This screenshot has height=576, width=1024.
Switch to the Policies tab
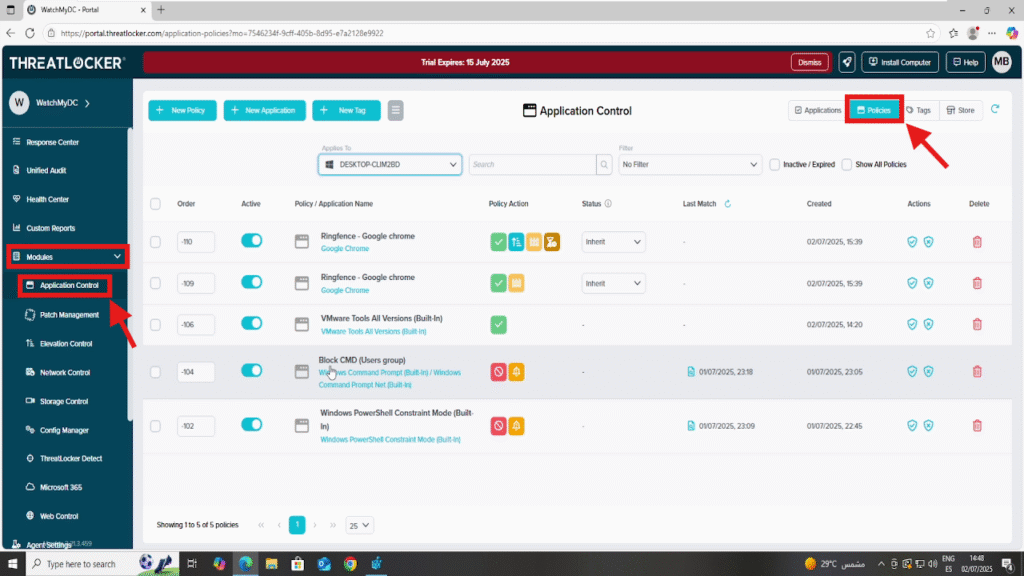click(x=874, y=110)
